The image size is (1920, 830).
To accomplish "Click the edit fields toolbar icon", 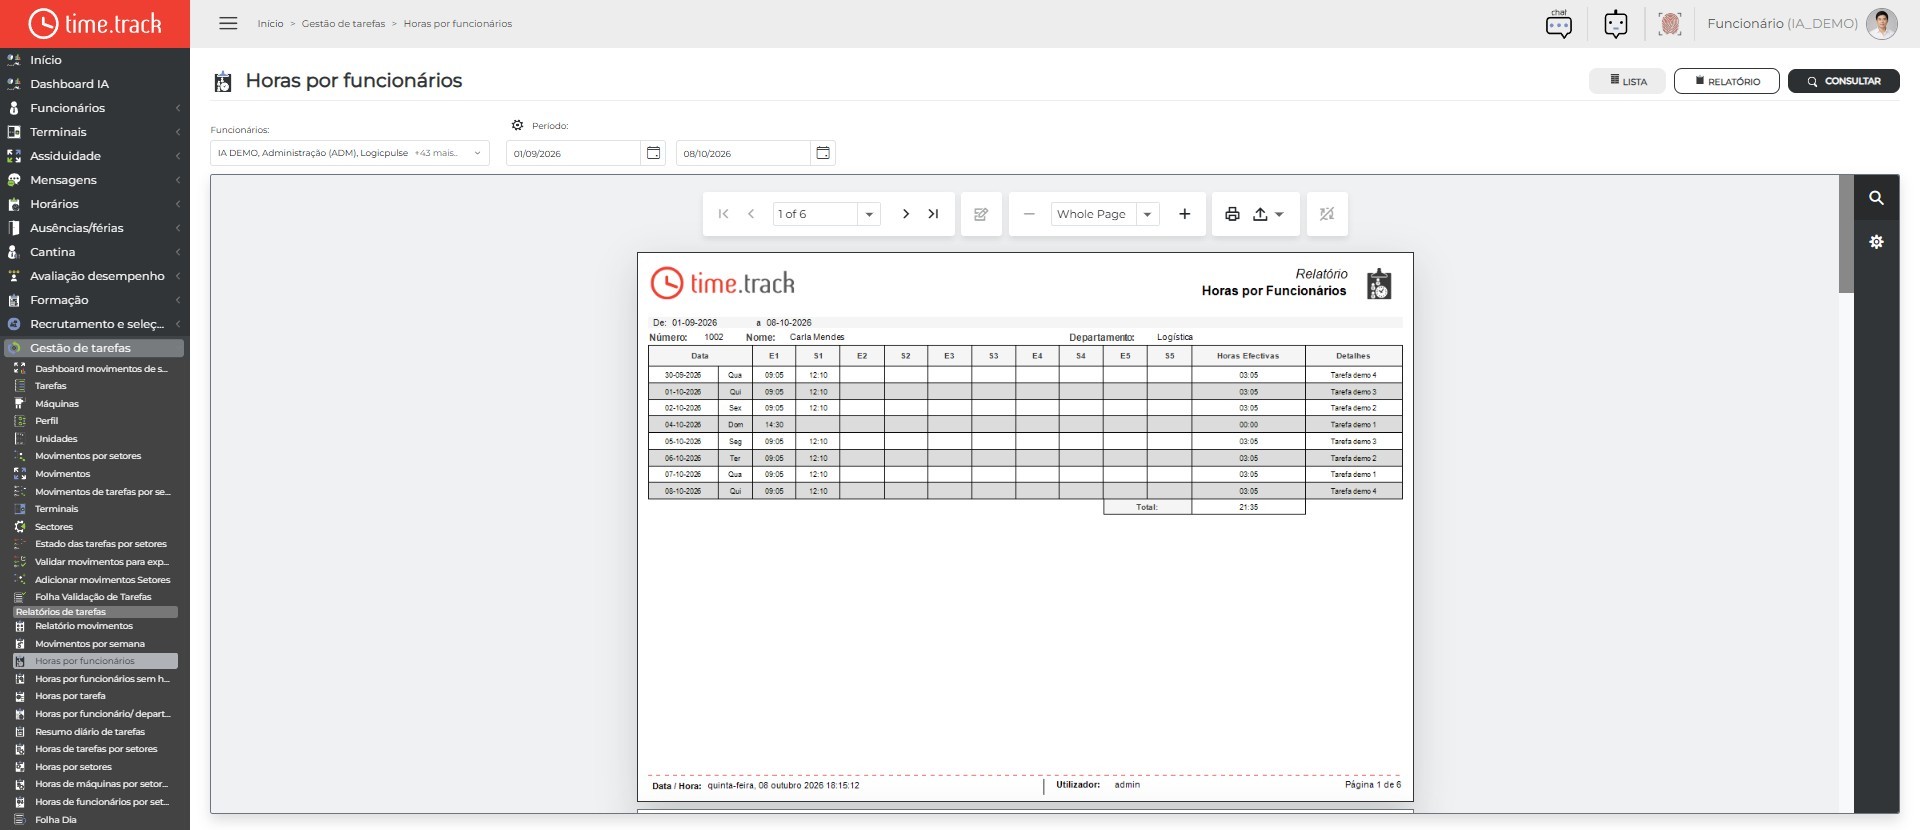I will (x=981, y=214).
